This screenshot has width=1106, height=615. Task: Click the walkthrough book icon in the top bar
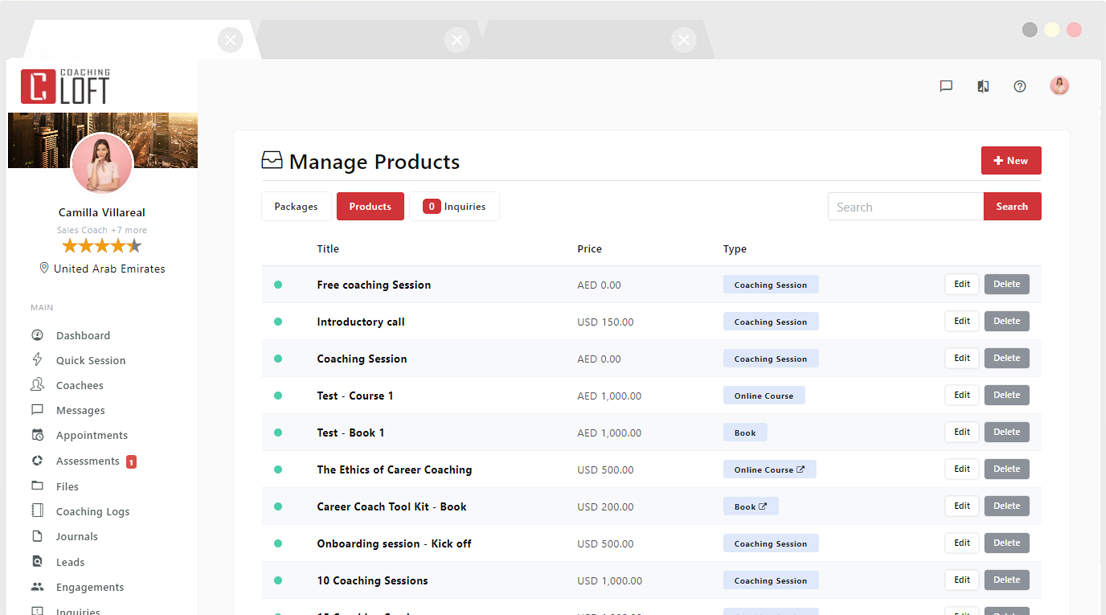(x=983, y=86)
